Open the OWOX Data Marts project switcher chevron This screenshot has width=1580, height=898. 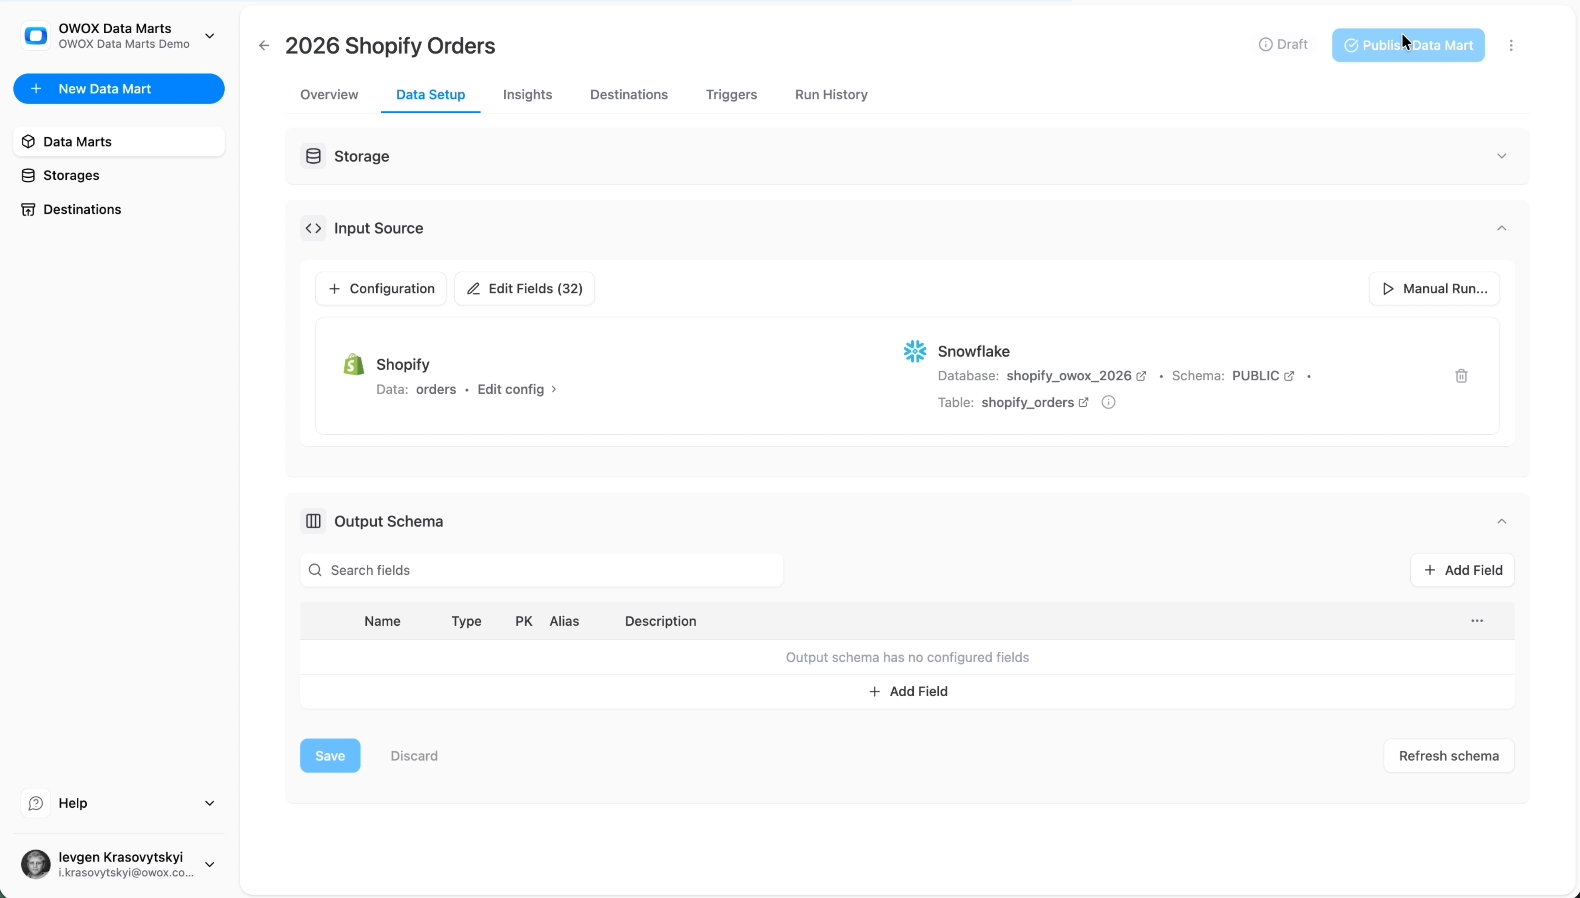[210, 36]
